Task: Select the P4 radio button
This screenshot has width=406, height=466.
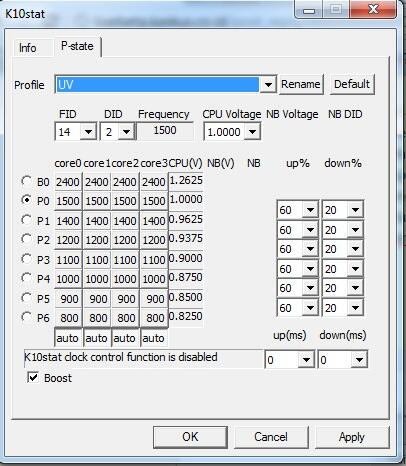Action: tap(26, 278)
